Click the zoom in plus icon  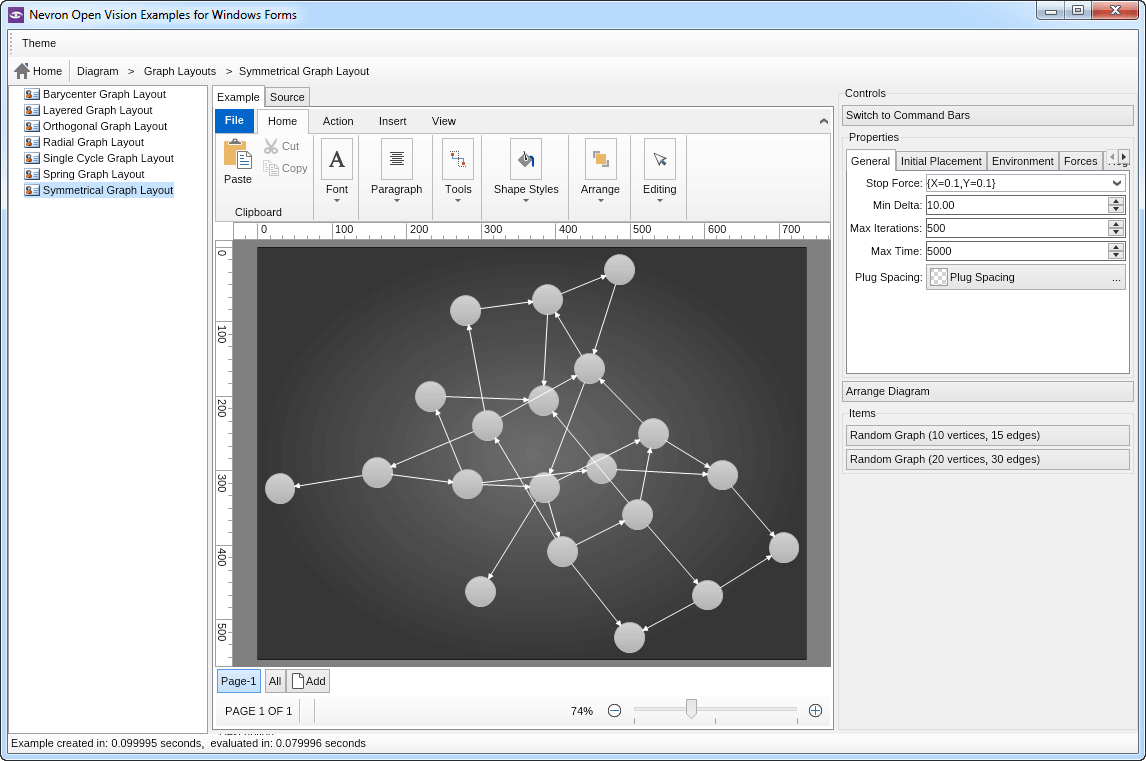pos(815,710)
